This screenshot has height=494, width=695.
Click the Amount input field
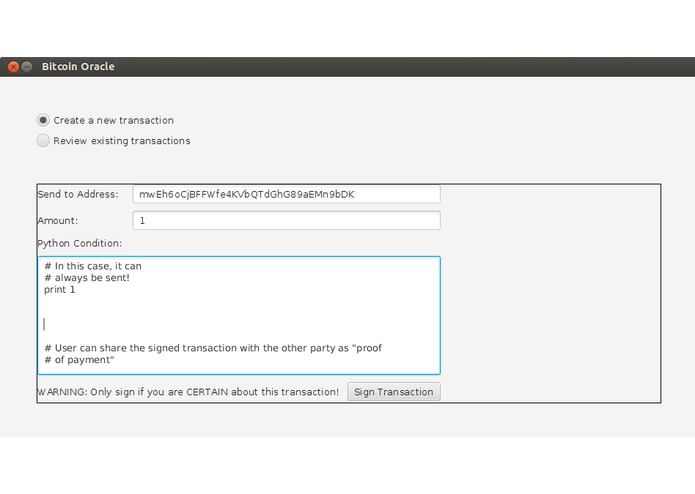(x=286, y=221)
